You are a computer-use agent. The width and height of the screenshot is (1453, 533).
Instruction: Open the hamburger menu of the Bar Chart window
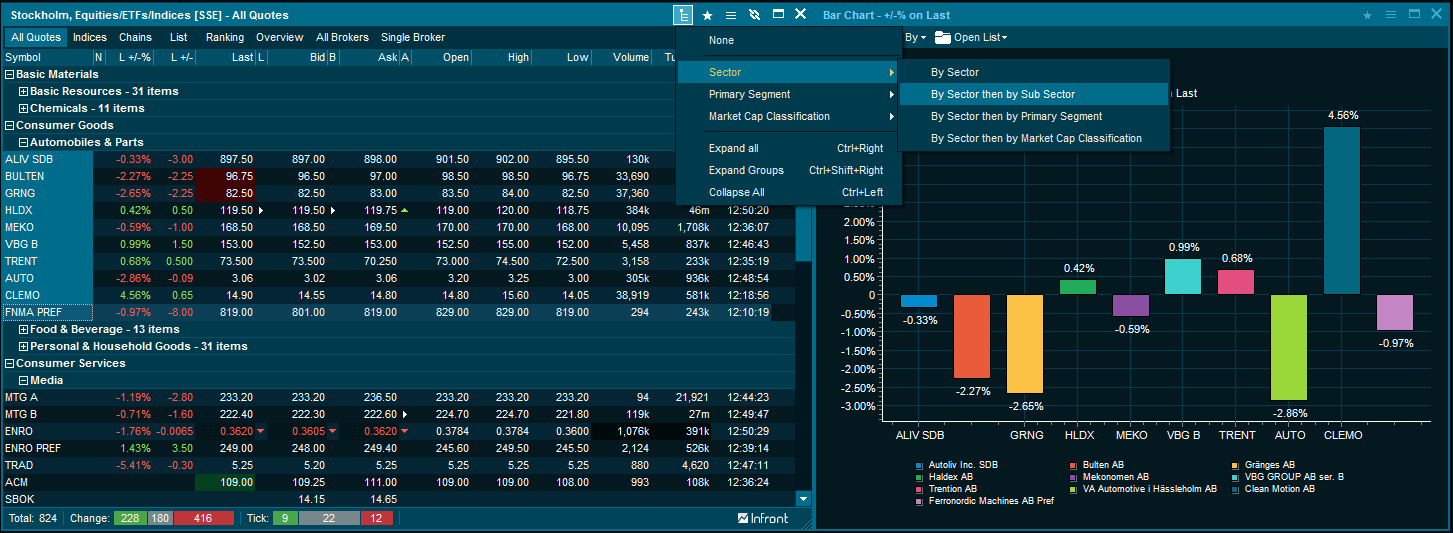pos(1390,15)
